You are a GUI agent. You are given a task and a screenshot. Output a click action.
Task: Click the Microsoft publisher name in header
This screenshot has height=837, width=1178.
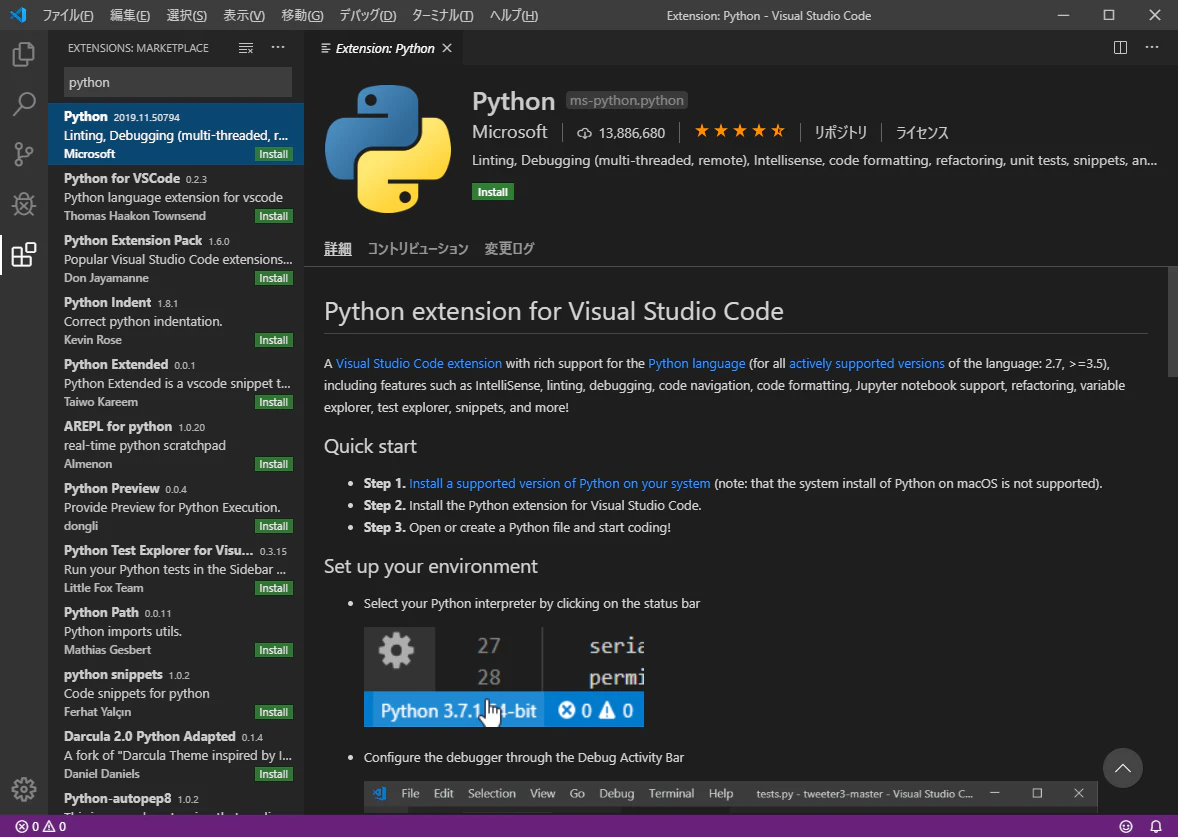(509, 132)
